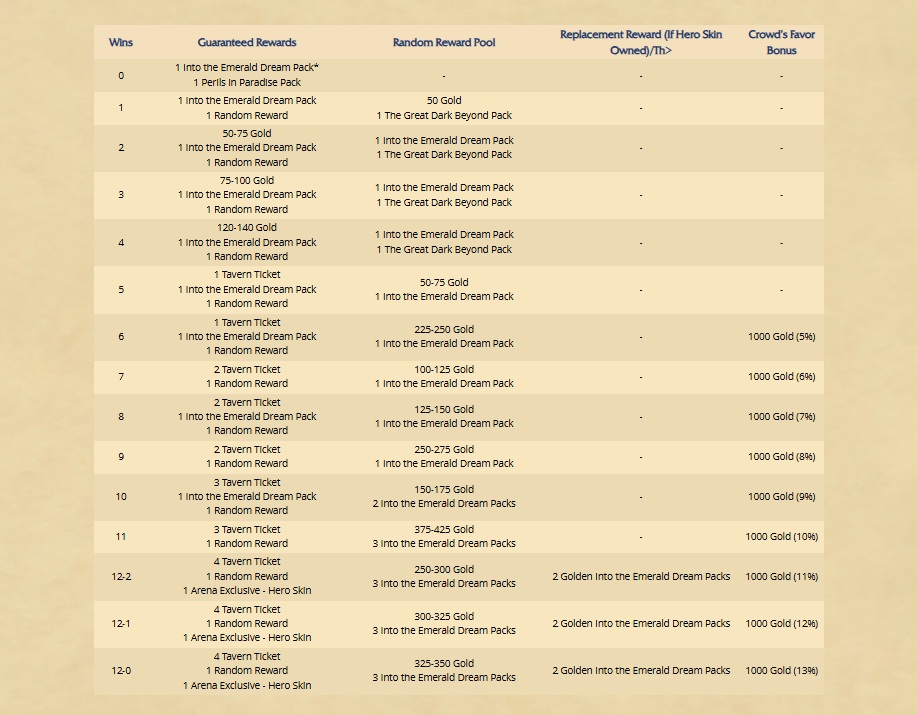
Task: Click '1000 Gold (7%)' bonus cell
Action: pyautogui.click(x=781, y=416)
